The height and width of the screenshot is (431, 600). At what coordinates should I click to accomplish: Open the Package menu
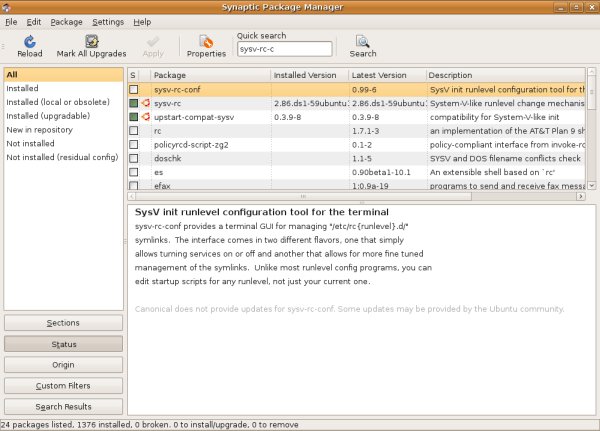(66, 21)
